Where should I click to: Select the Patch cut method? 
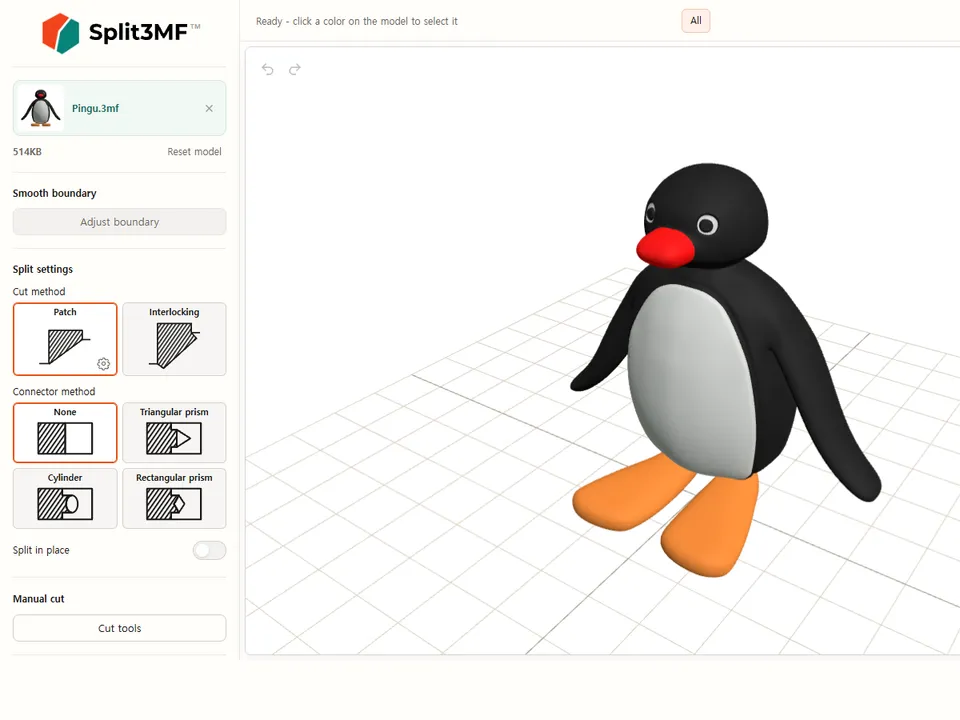(x=65, y=339)
